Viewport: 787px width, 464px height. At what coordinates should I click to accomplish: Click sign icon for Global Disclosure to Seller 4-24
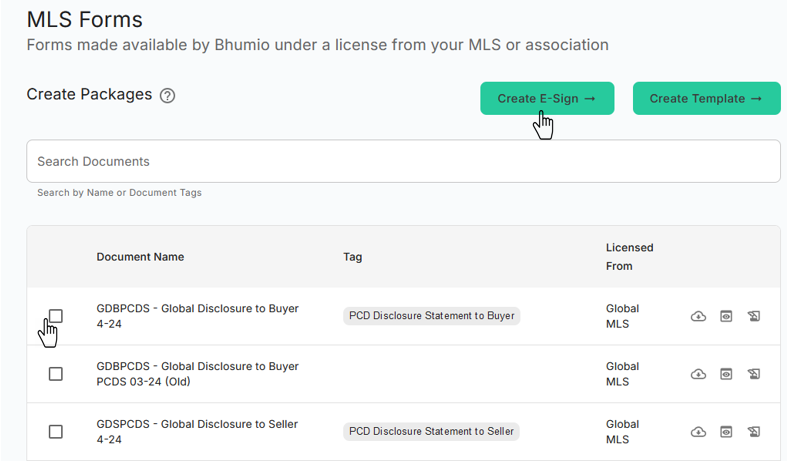(x=754, y=432)
